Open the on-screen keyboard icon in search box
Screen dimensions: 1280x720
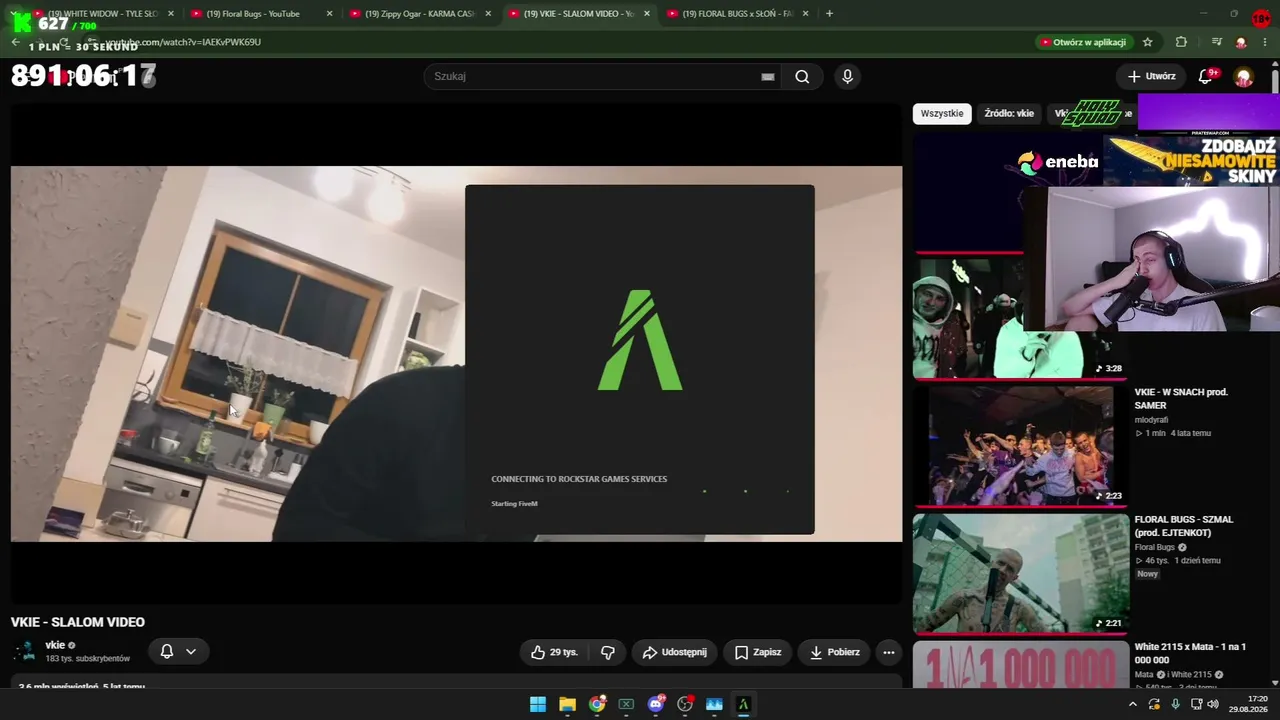click(768, 77)
